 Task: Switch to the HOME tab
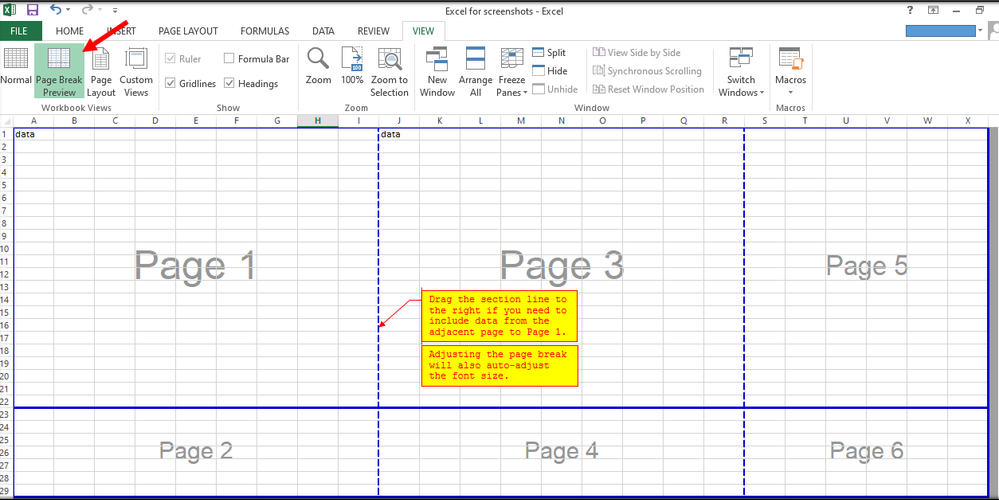69,31
